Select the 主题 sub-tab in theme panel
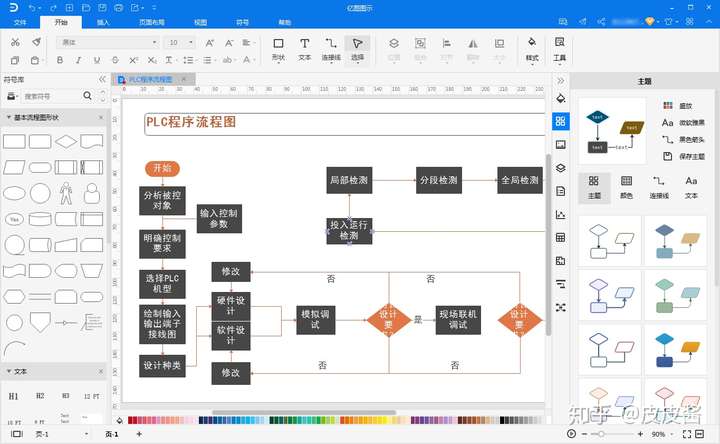Viewport: 720px width, 444px height. [x=594, y=187]
